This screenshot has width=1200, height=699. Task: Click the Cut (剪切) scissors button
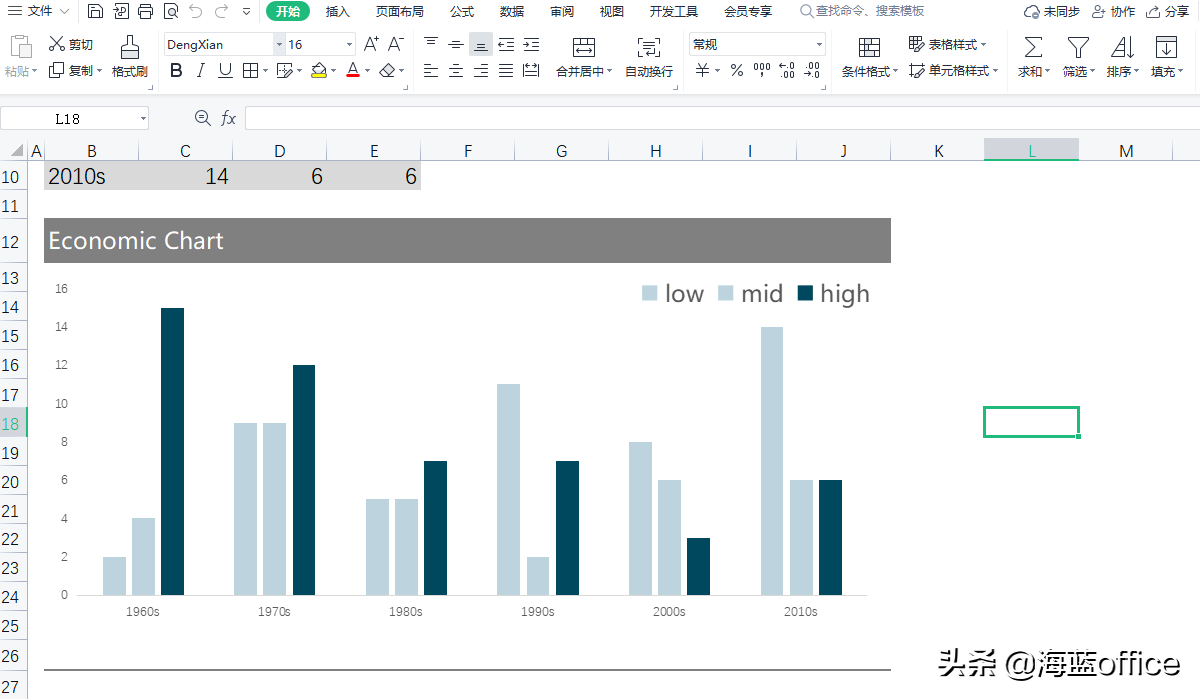point(71,45)
